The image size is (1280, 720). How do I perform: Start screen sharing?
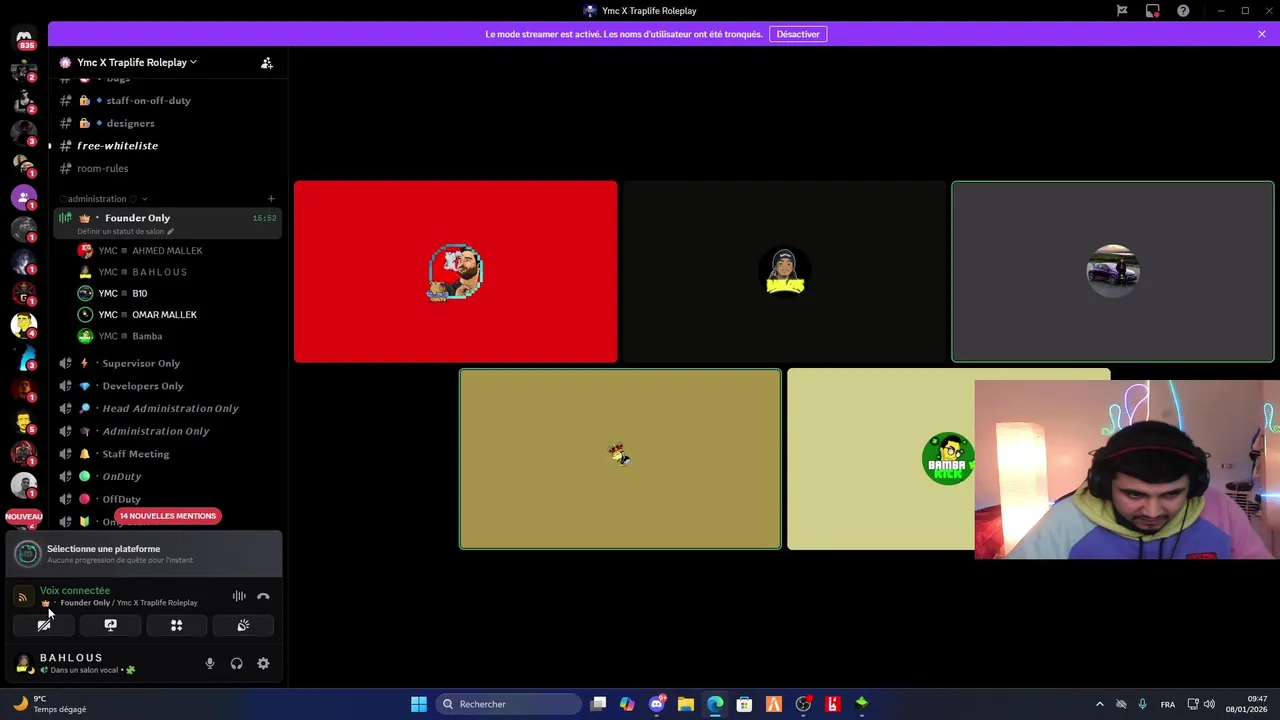[x=110, y=625]
